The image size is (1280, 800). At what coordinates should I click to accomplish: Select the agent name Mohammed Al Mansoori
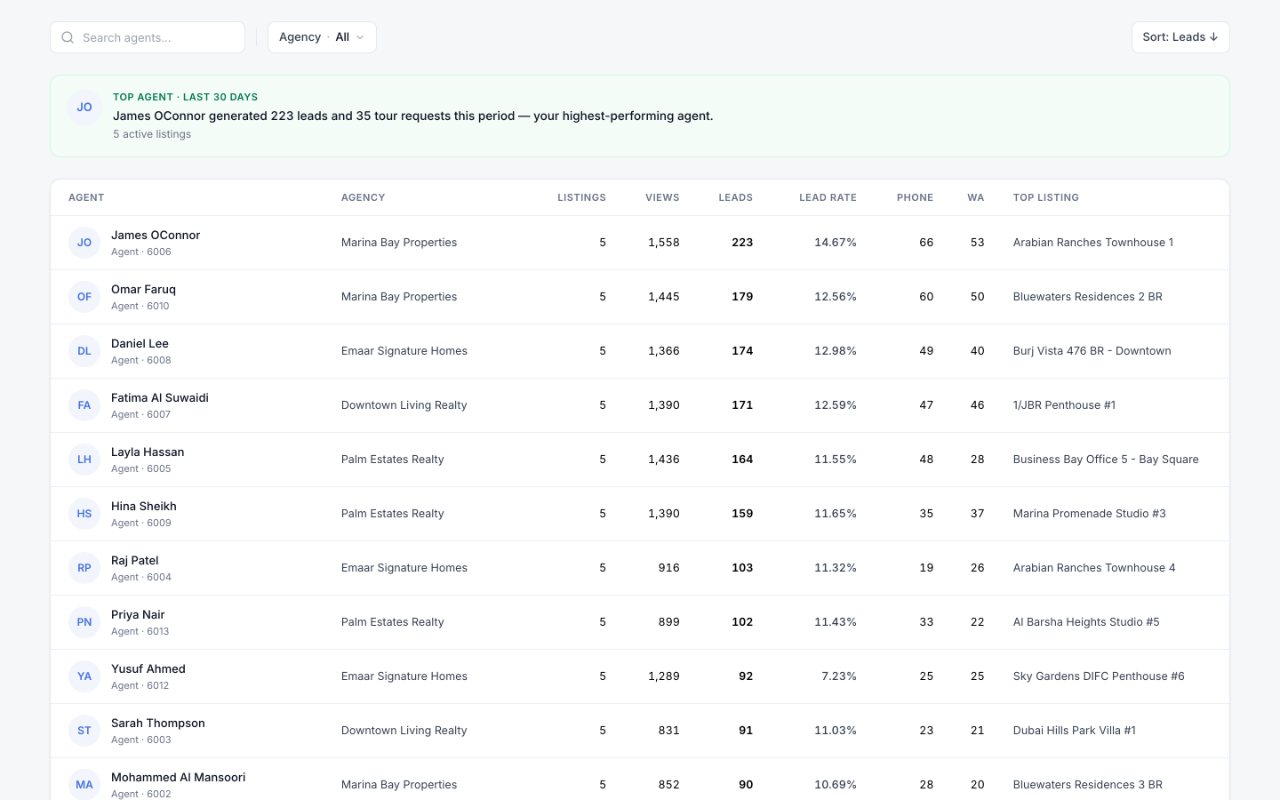tap(178, 777)
